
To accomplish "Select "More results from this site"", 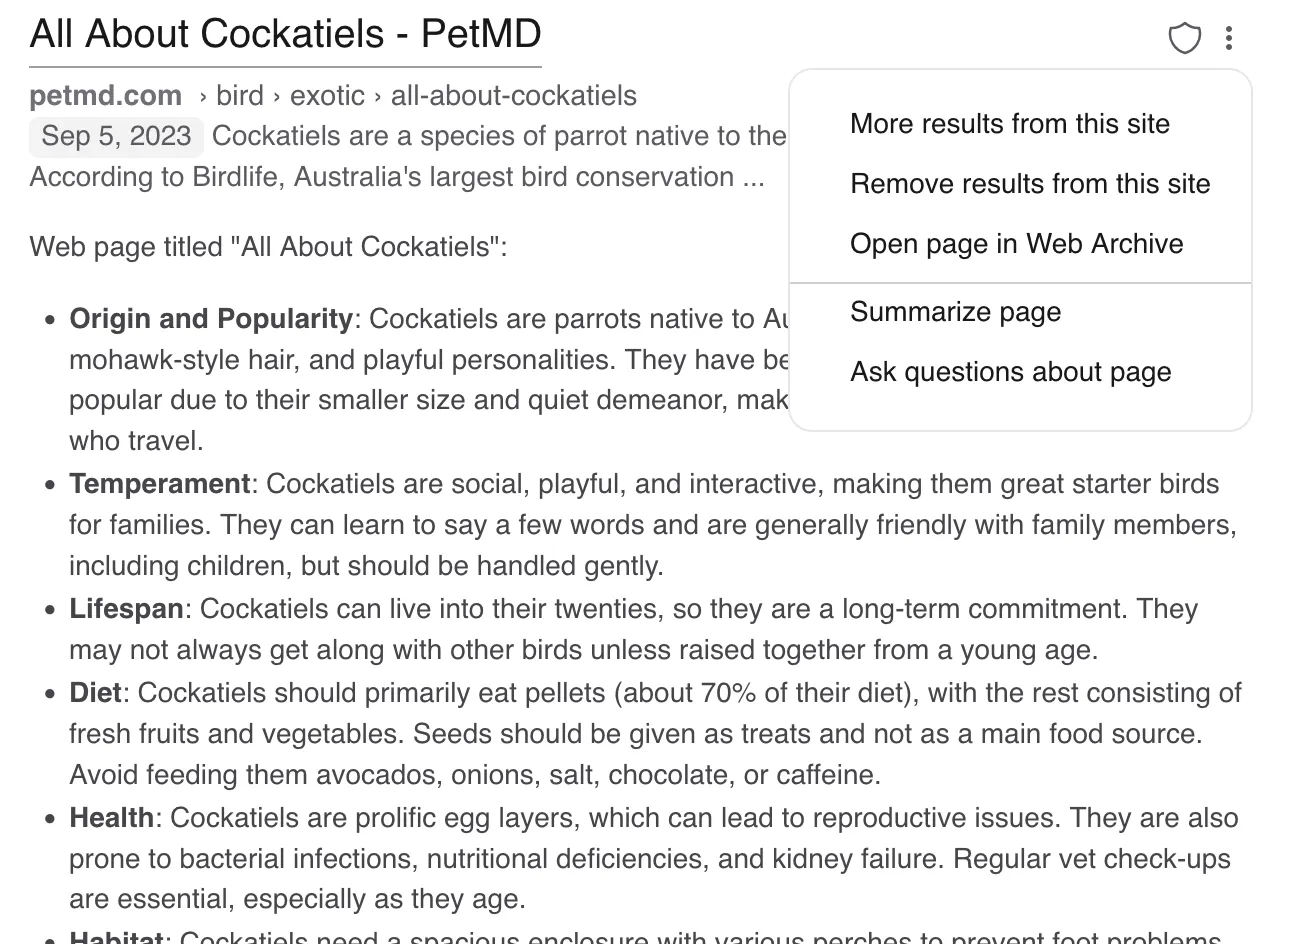I will point(1009,124).
